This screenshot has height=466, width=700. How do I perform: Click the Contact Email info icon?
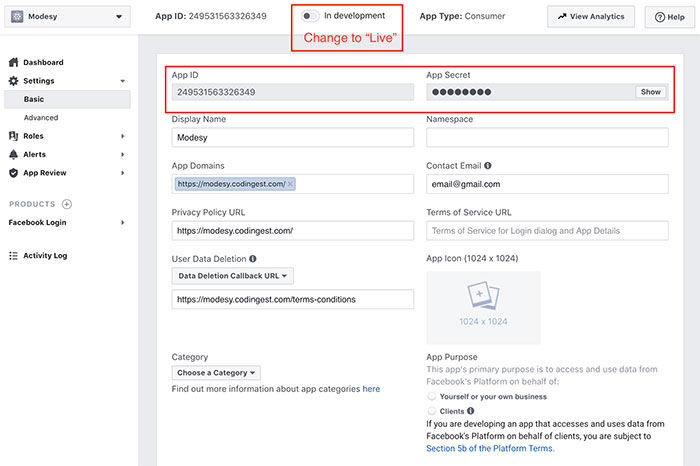[x=488, y=166]
